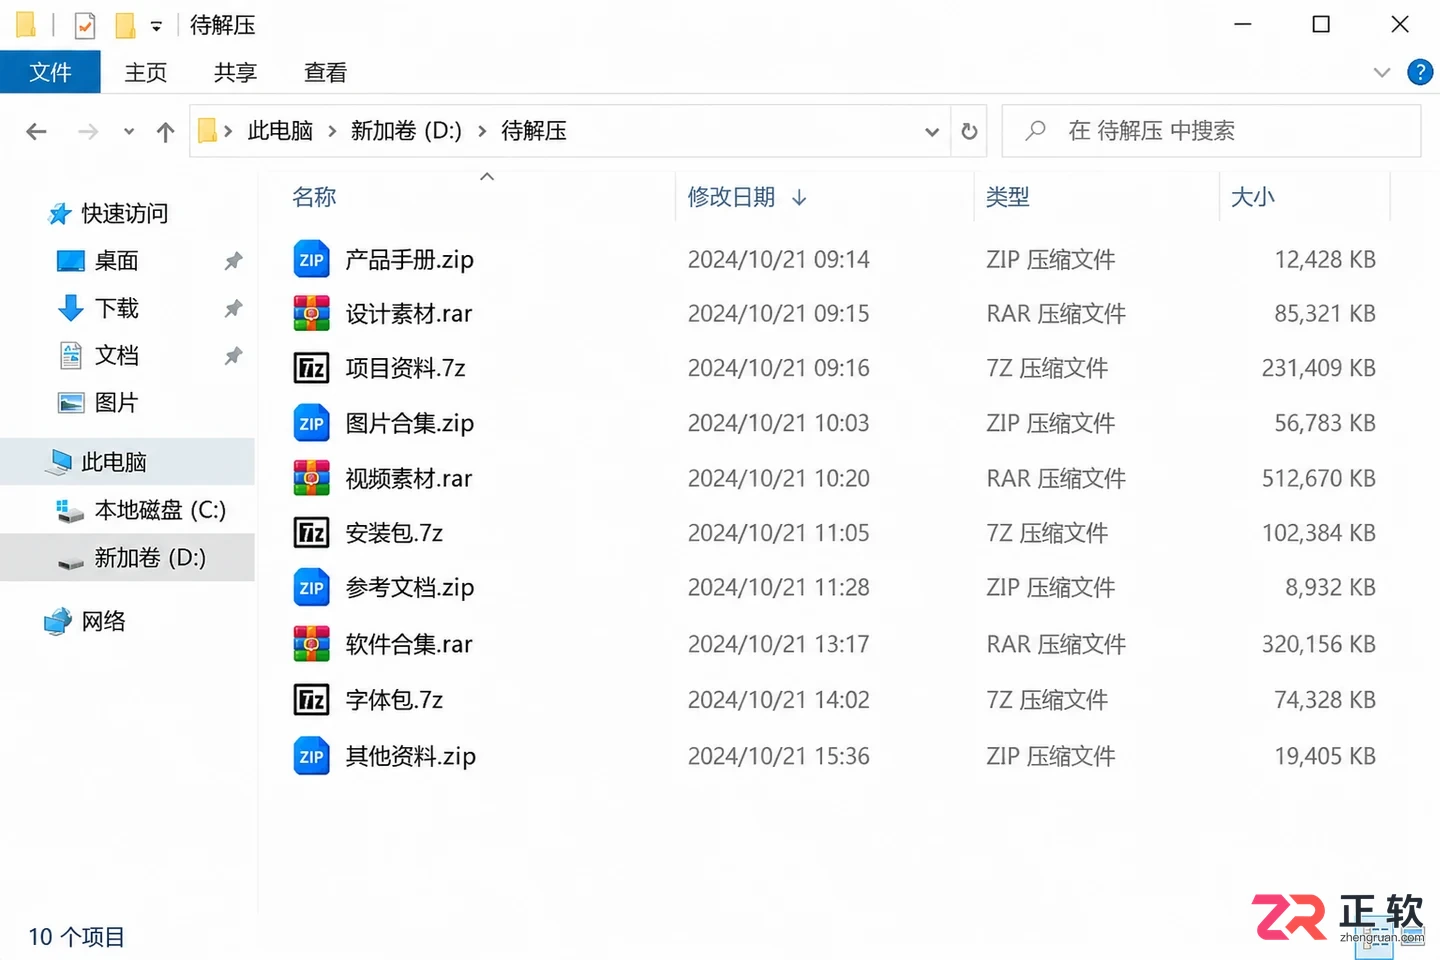Expand the chevron after 新加卷 (D:) in path

[x=482, y=131]
